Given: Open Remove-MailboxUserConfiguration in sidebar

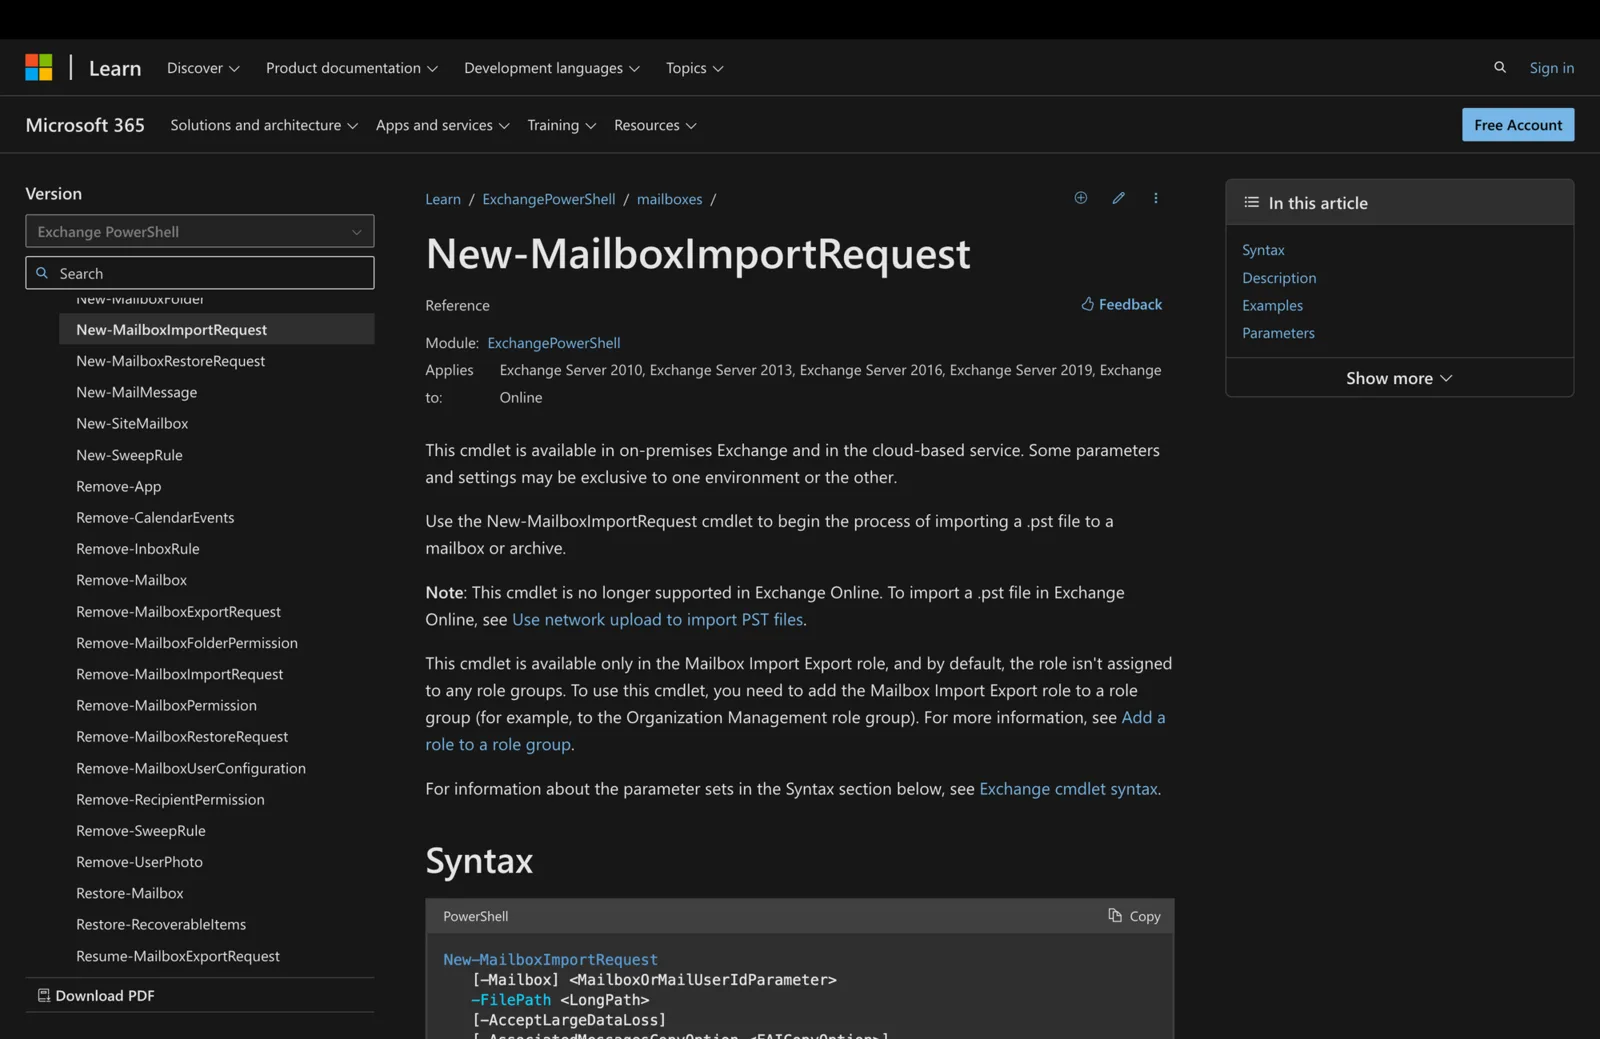Looking at the screenshot, I should point(191,768).
